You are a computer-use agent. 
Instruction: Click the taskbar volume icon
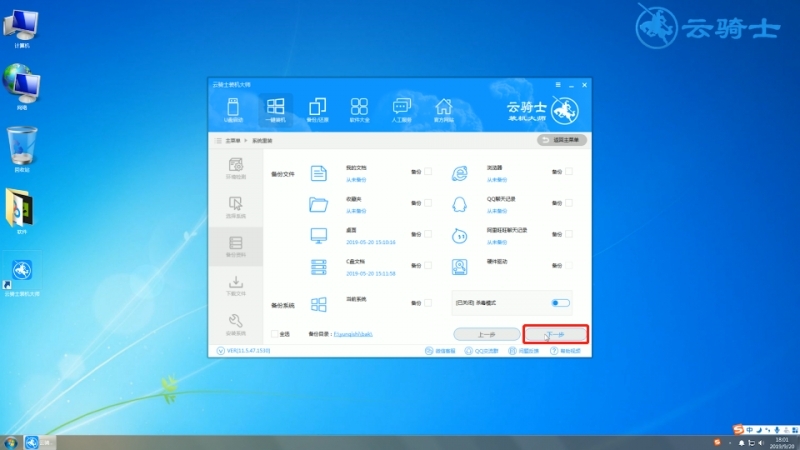762,443
